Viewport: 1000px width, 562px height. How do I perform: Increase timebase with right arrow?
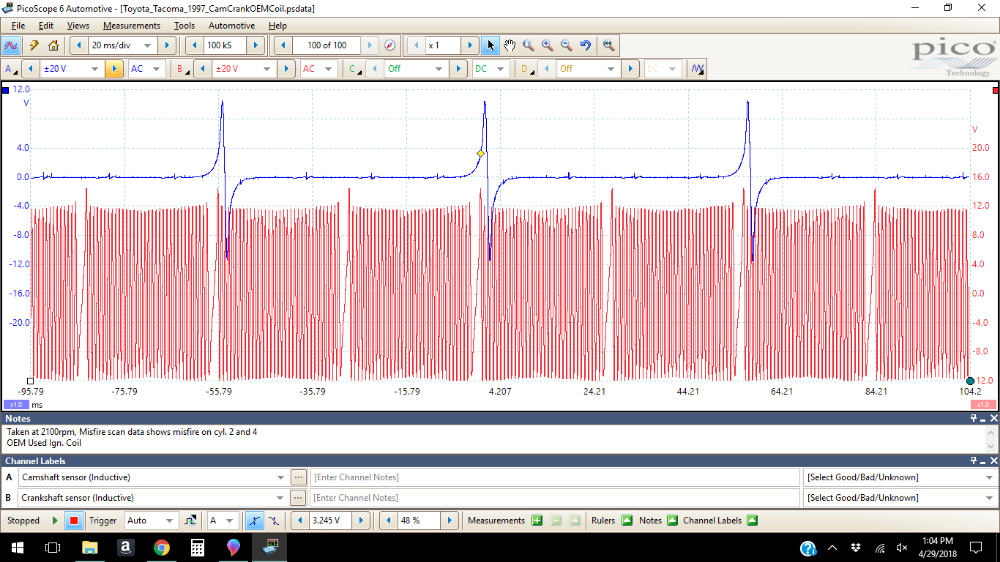tap(167, 45)
